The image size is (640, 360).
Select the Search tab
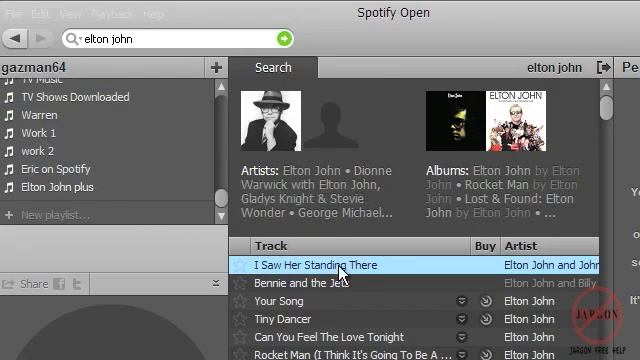tap(273, 67)
